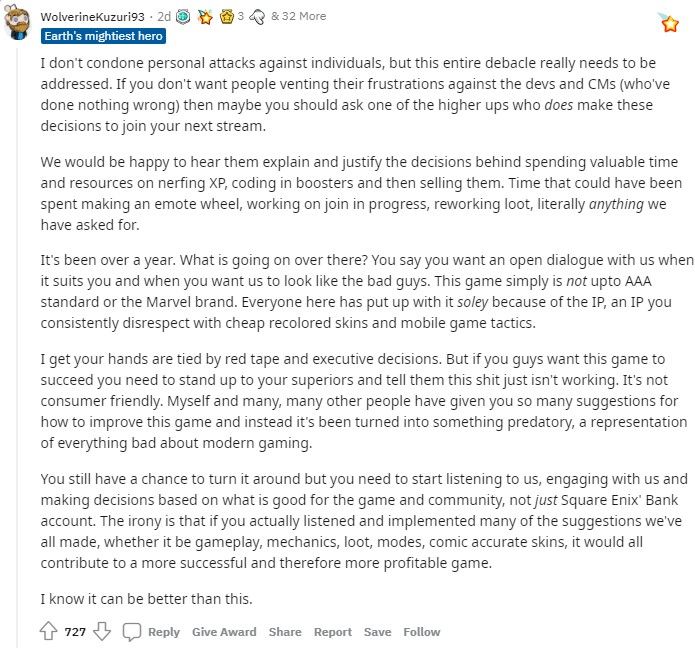Click the star award icon at top right
The image size is (695, 648).
tap(669, 22)
